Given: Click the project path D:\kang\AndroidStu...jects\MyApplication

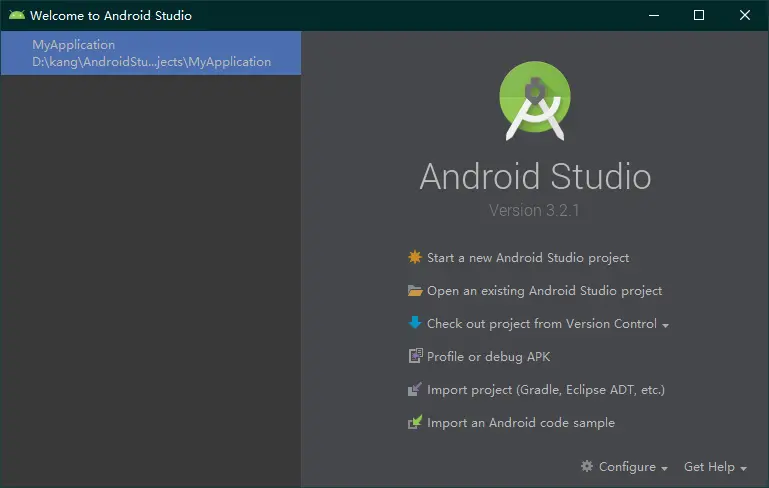Looking at the screenshot, I should pyautogui.click(x=152, y=62).
